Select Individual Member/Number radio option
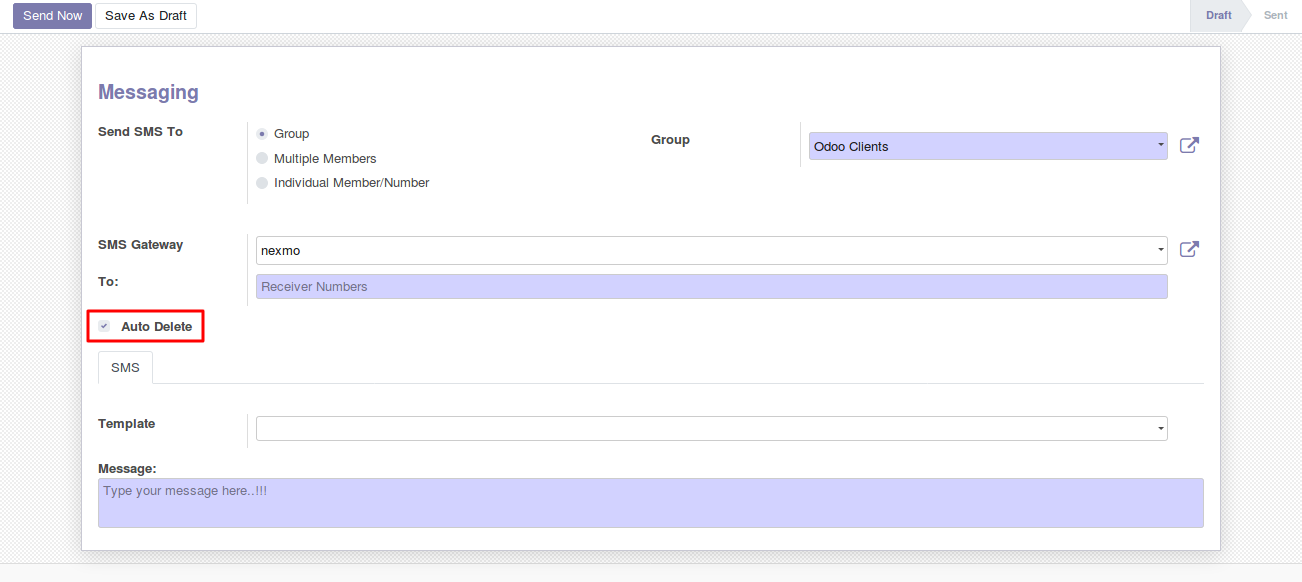Image resolution: width=1302 pixels, height=582 pixels. [x=262, y=183]
